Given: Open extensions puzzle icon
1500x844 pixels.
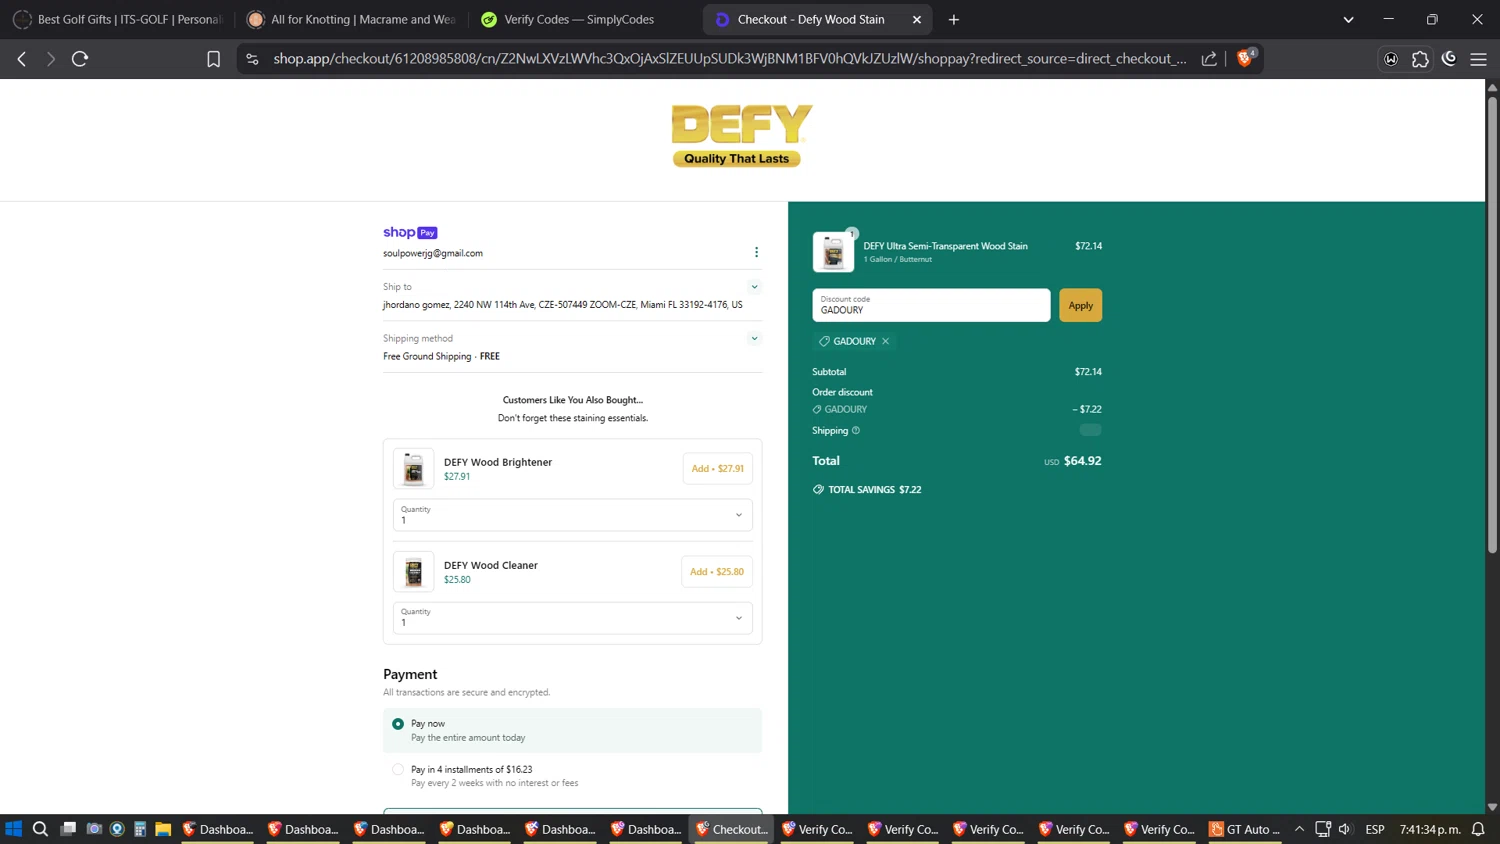Looking at the screenshot, I should 1420,59.
